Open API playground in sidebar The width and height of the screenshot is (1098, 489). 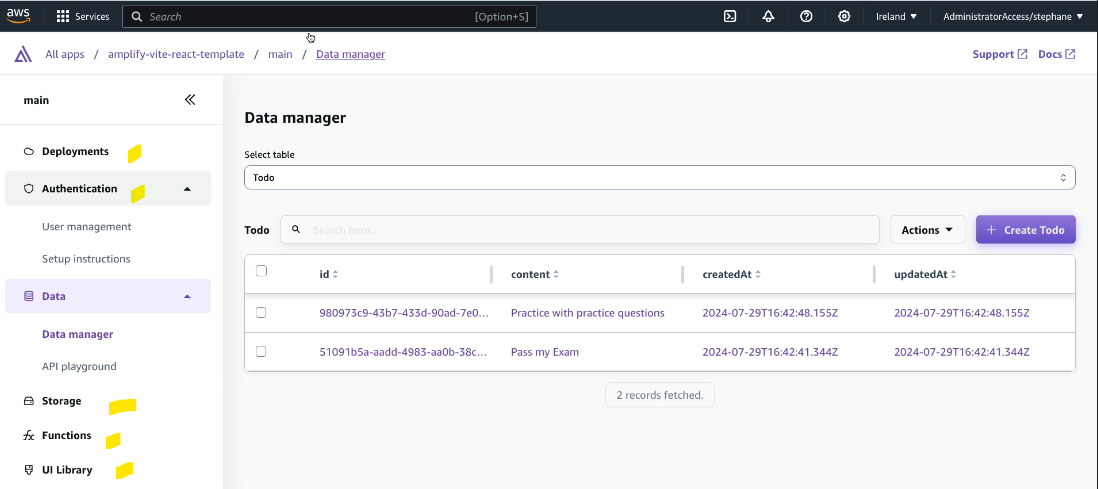79,366
